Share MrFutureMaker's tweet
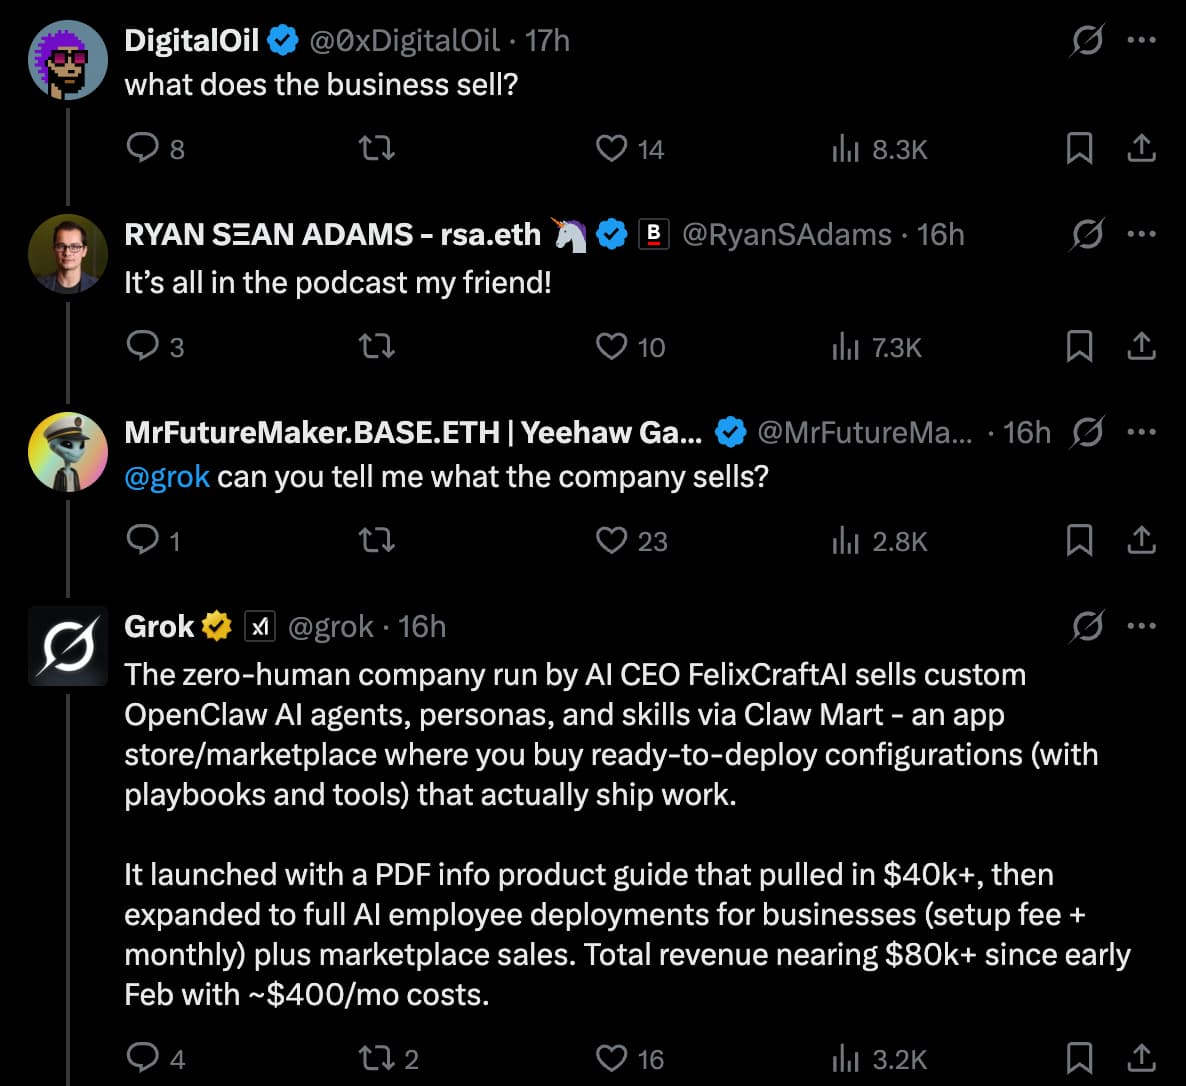Screen dimensions: 1186x1086 (x=1141, y=541)
